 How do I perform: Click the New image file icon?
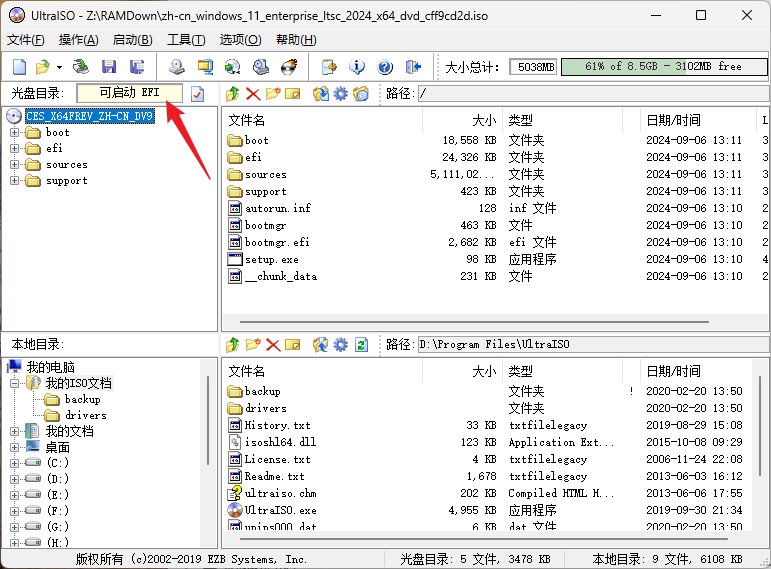[x=19, y=66]
